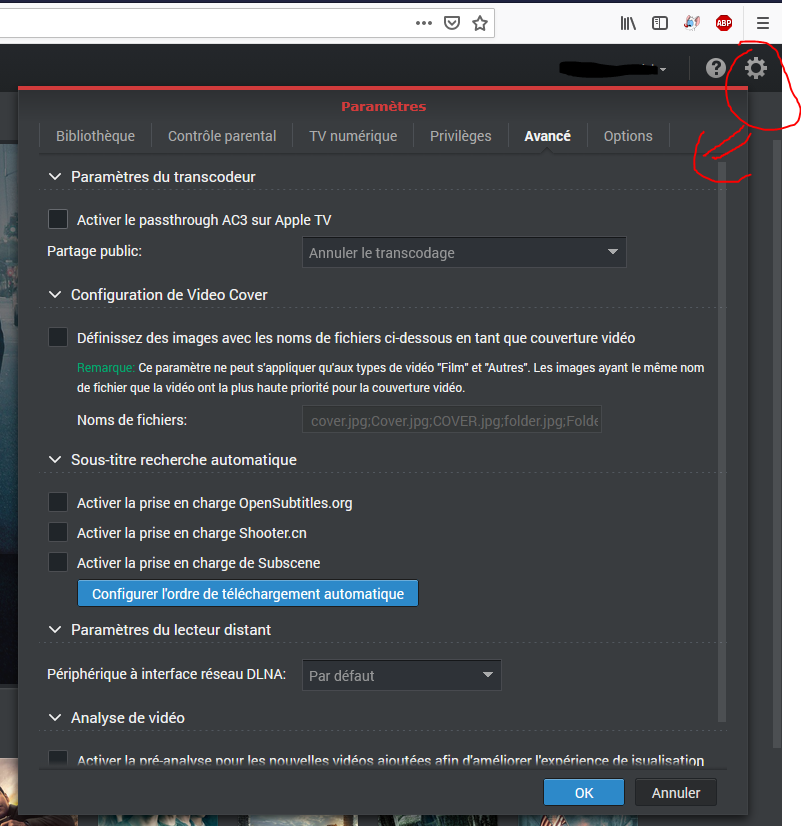Screen dimensions: 801x826
Task: Toggle pre-analysis of new videos checkbox
Action: click(x=58, y=759)
